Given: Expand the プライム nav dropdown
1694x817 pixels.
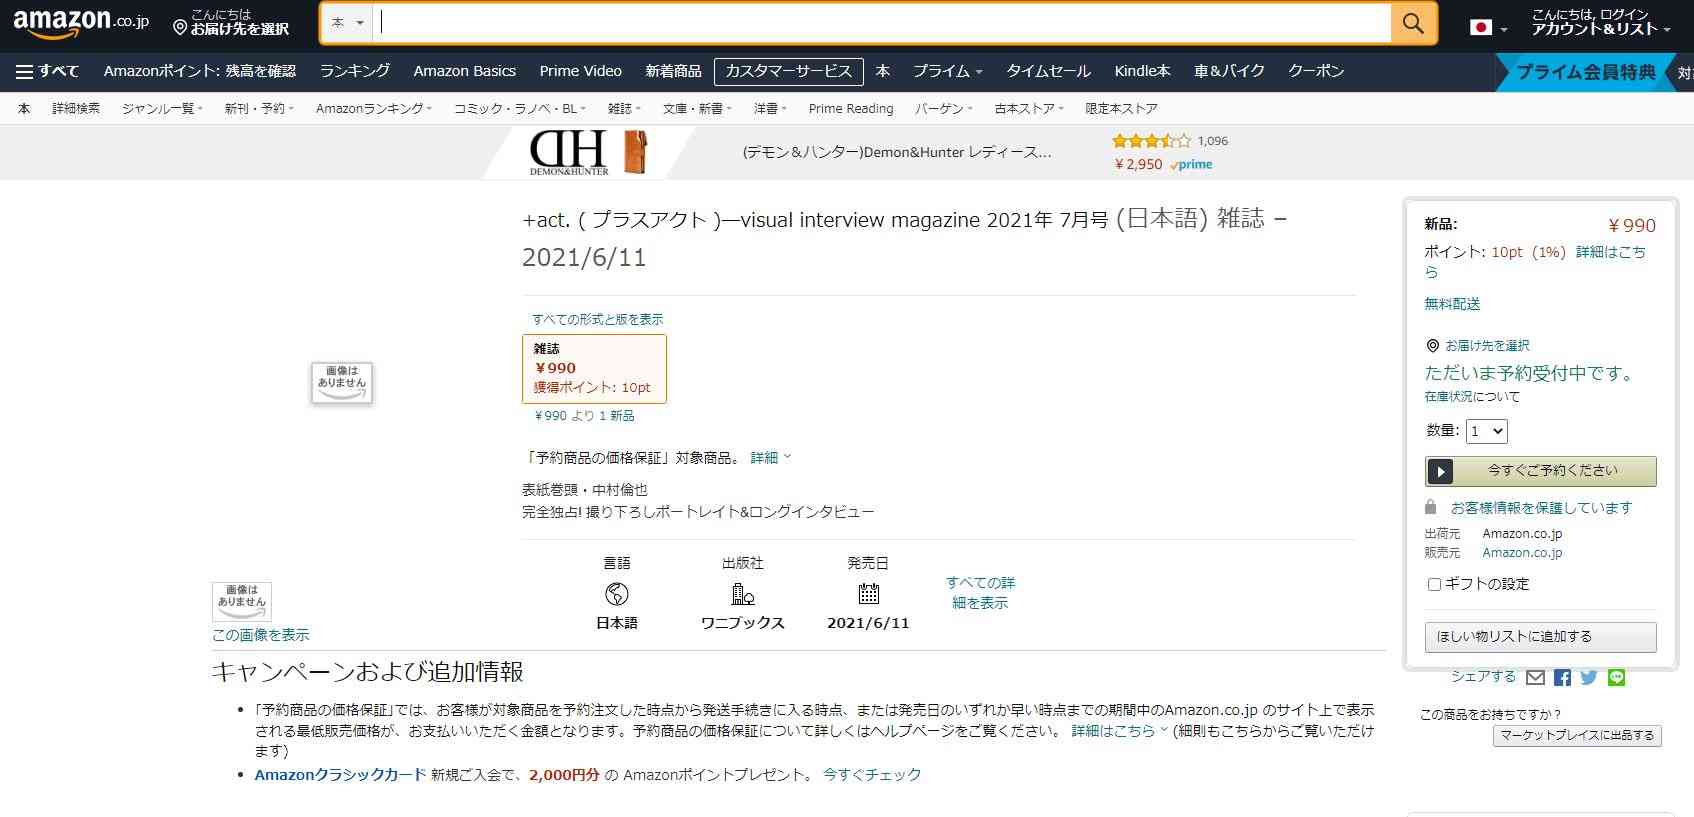Looking at the screenshot, I should tap(947, 71).
